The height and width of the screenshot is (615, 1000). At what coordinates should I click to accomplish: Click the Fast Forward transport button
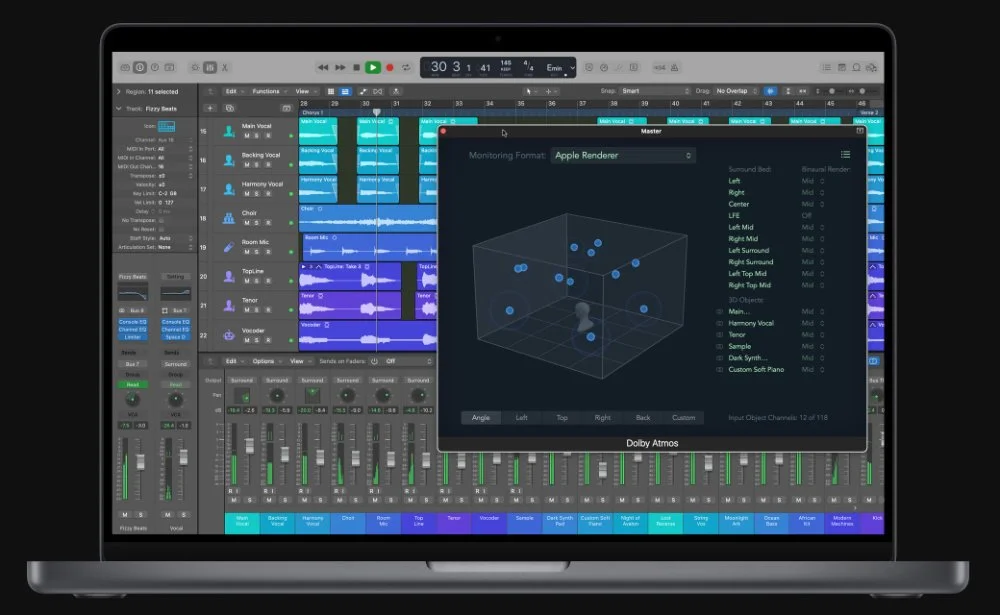coord(341,67)
